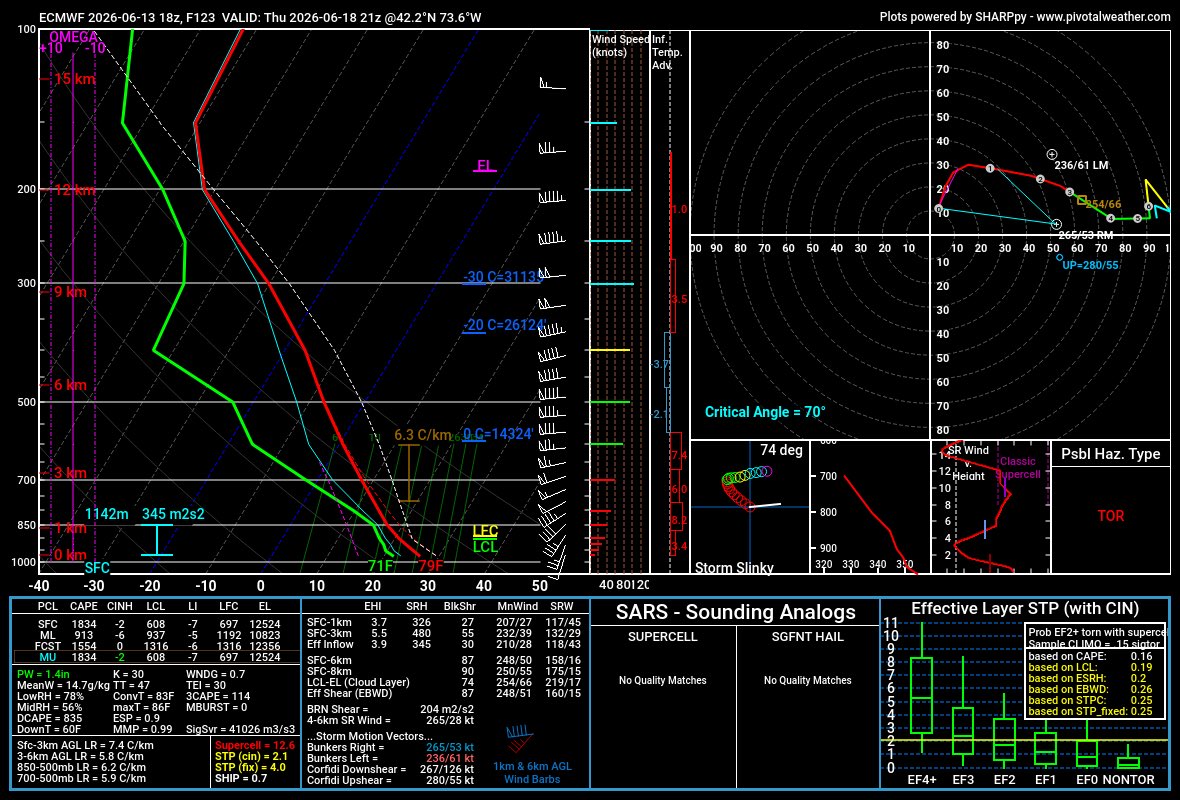Select the 79F surface temperature value
This screenshot has height=800, width=1180.
431,566
